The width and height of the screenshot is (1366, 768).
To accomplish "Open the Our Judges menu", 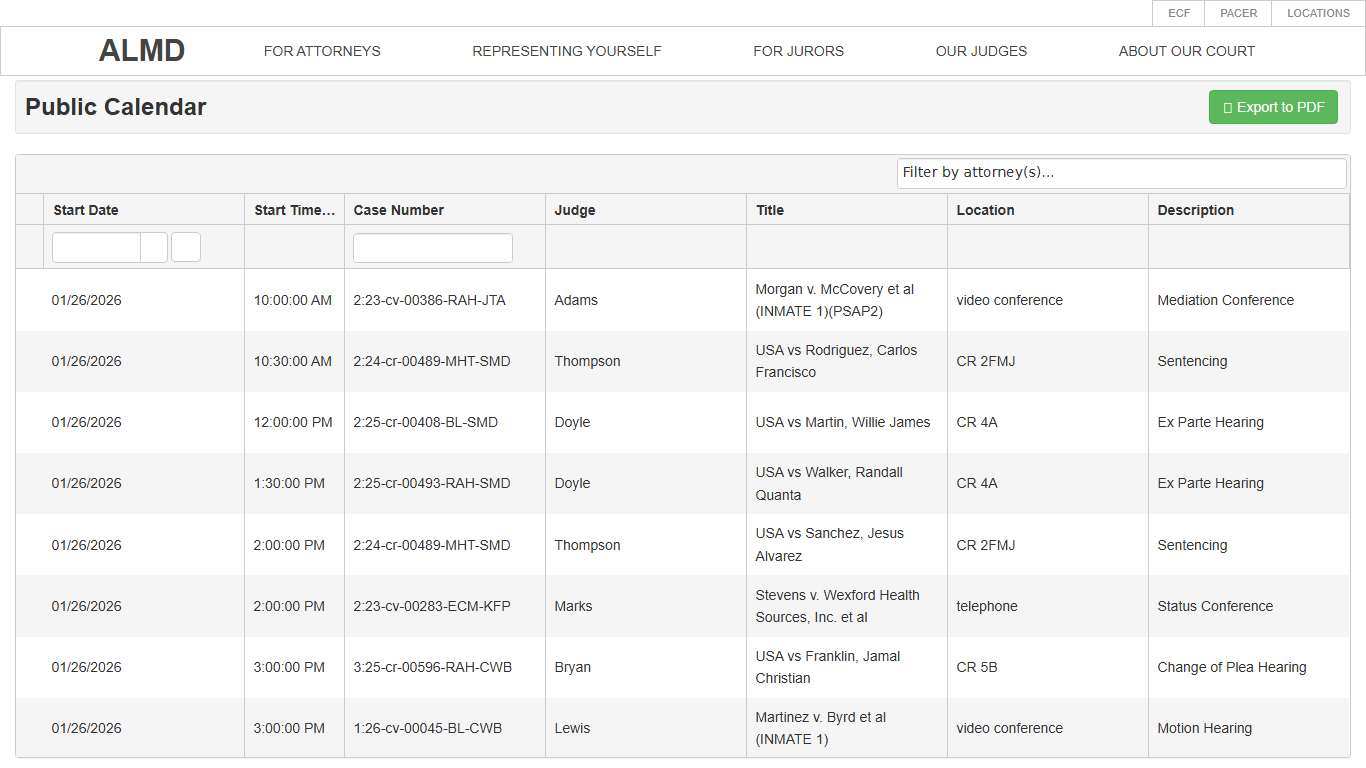I will 980,51.
